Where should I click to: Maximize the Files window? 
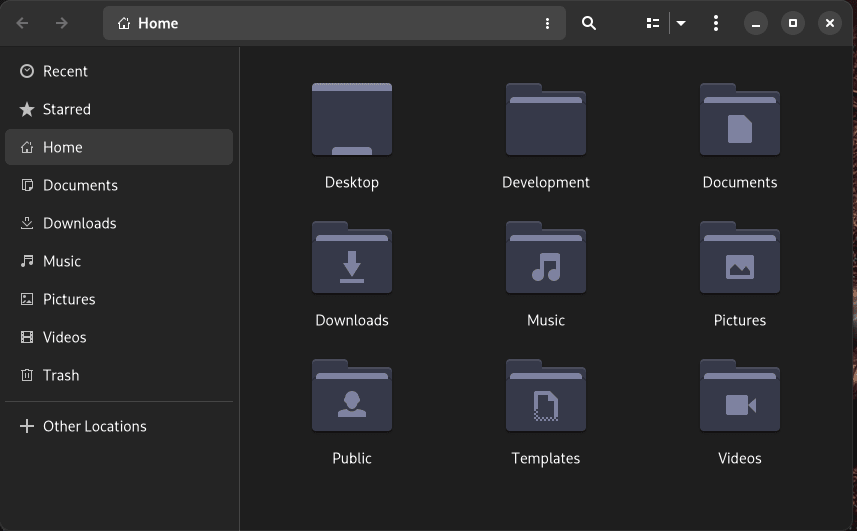coord(793,23)
